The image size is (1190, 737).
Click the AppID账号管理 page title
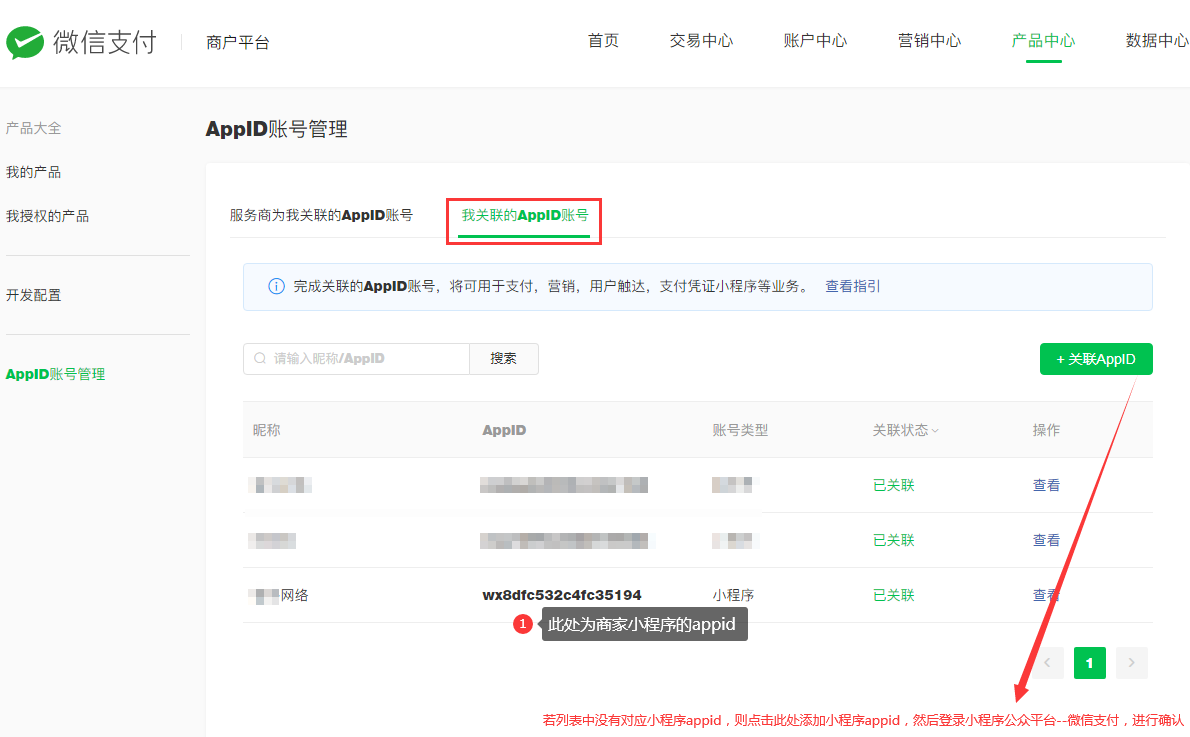pyautogui.click(x=276, y=129)
